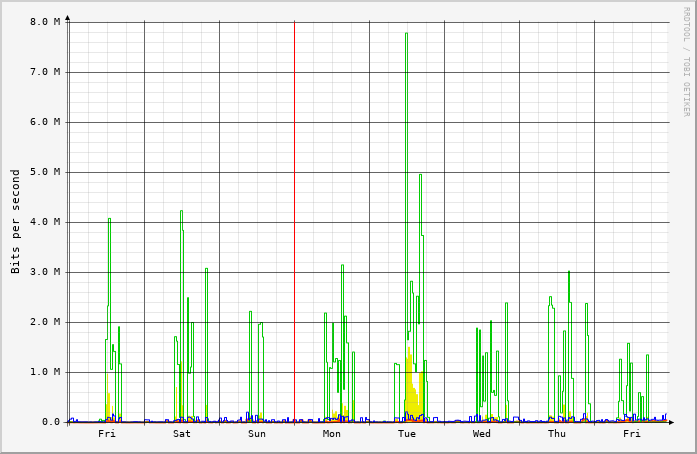The image size is (697, 454).
Task: Click the 5.0 M axis label
Action: pyautogui.click(x=45, y=172)
